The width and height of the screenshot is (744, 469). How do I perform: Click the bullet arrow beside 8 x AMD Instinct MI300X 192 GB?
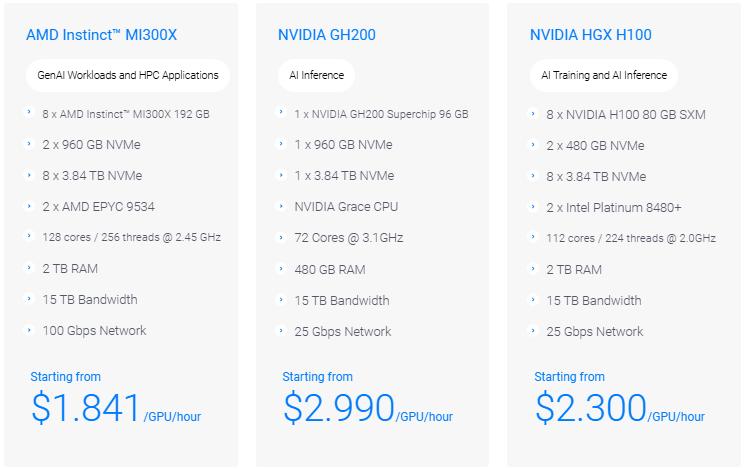click(x=31, y=113)
